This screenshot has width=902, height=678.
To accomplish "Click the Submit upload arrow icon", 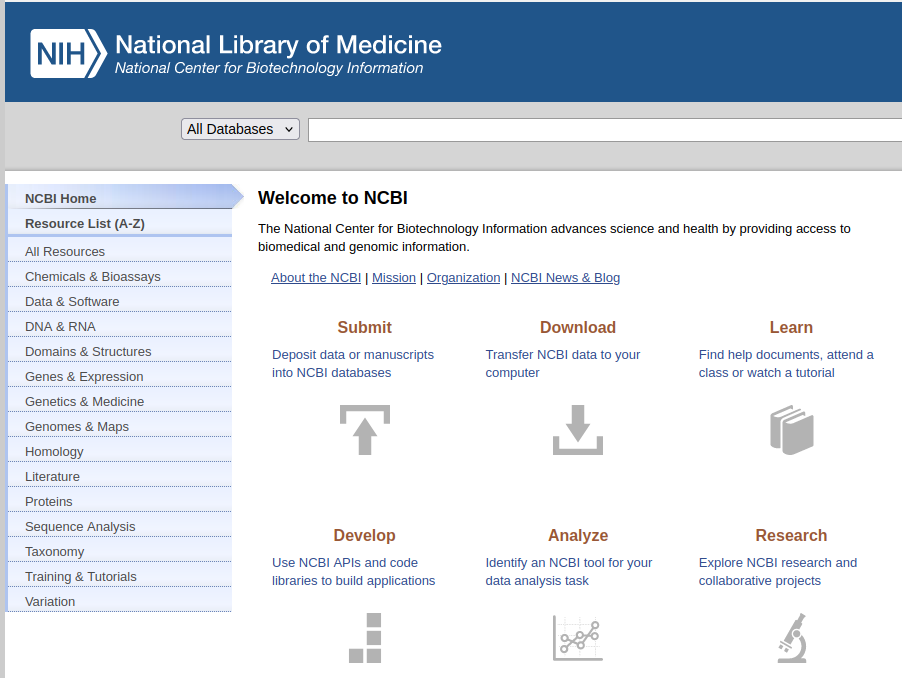I will point(364,430).
